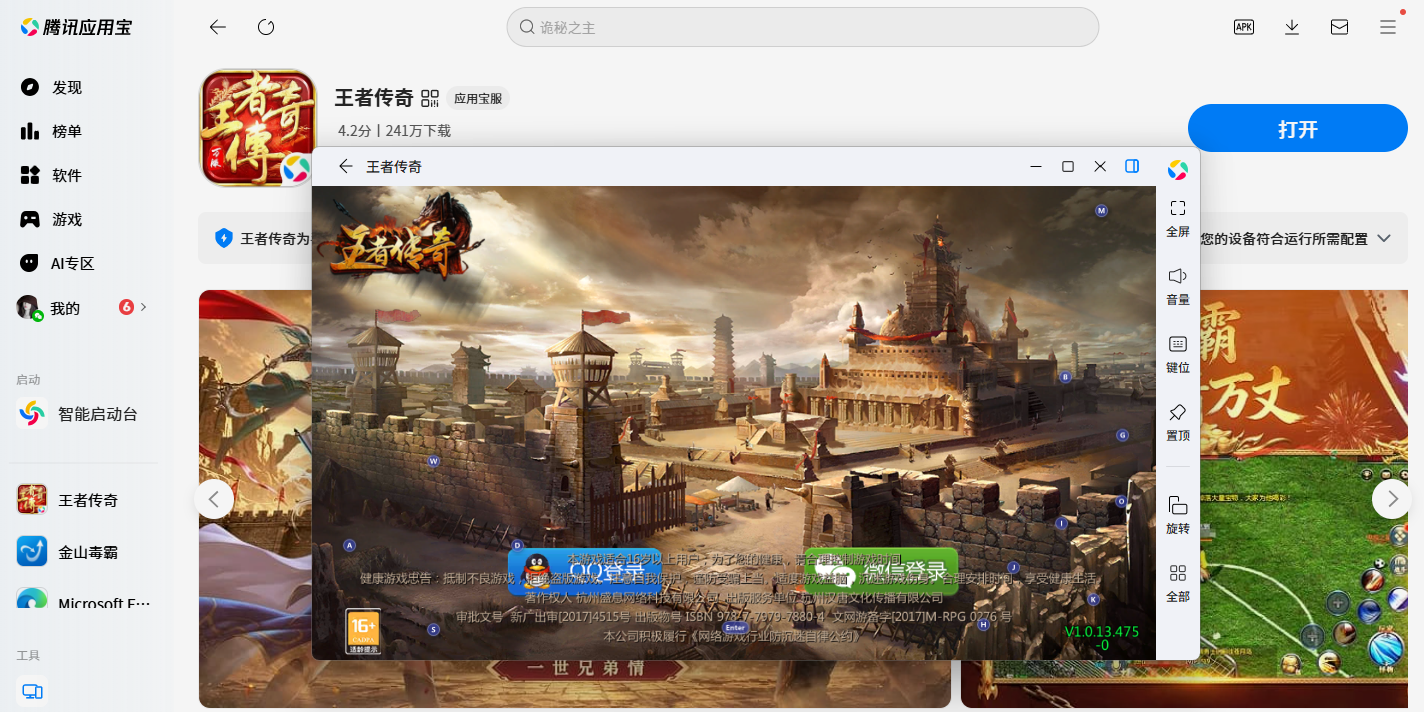The width and height of the screenshot is (1424, 712).
Task: Switch the game to 全屏 fullscreen
Action: coord(1178,219)
